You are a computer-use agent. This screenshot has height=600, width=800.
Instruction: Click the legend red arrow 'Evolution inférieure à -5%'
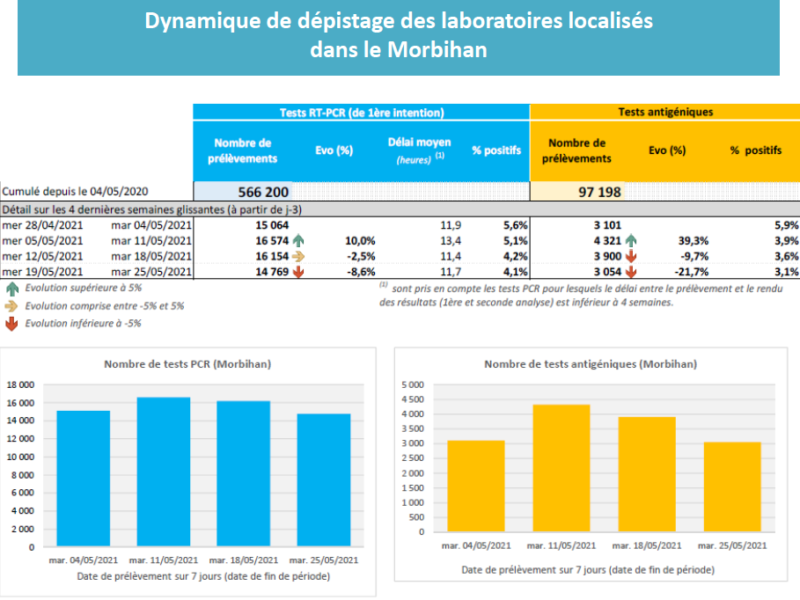click(11, 323)
